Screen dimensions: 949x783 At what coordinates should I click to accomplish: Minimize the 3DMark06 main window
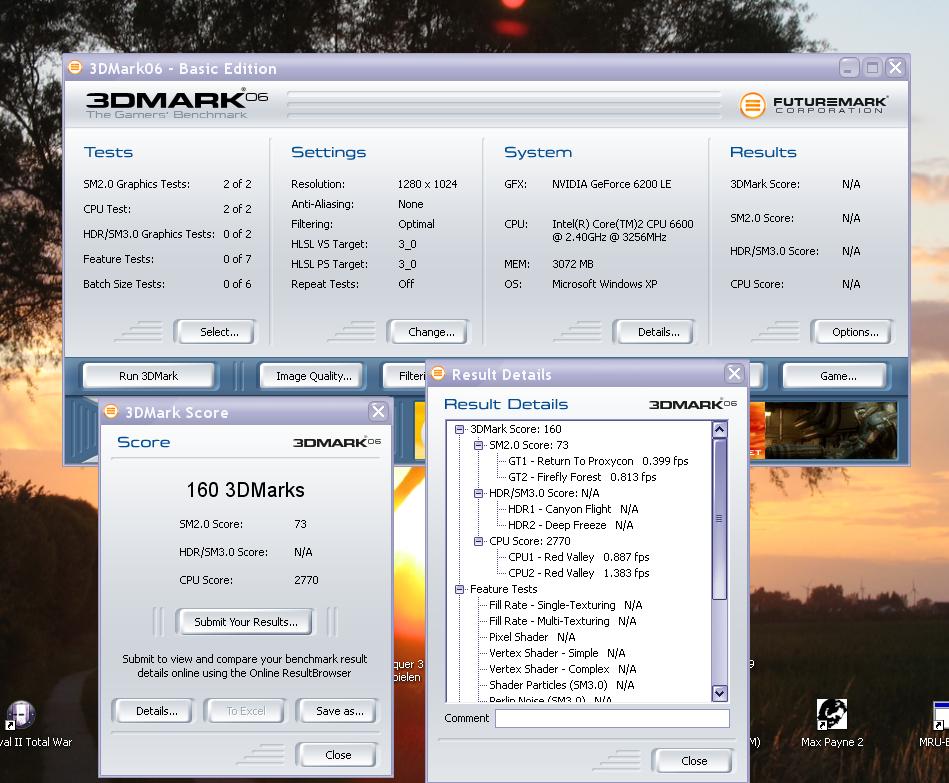[x=849, y=67]
